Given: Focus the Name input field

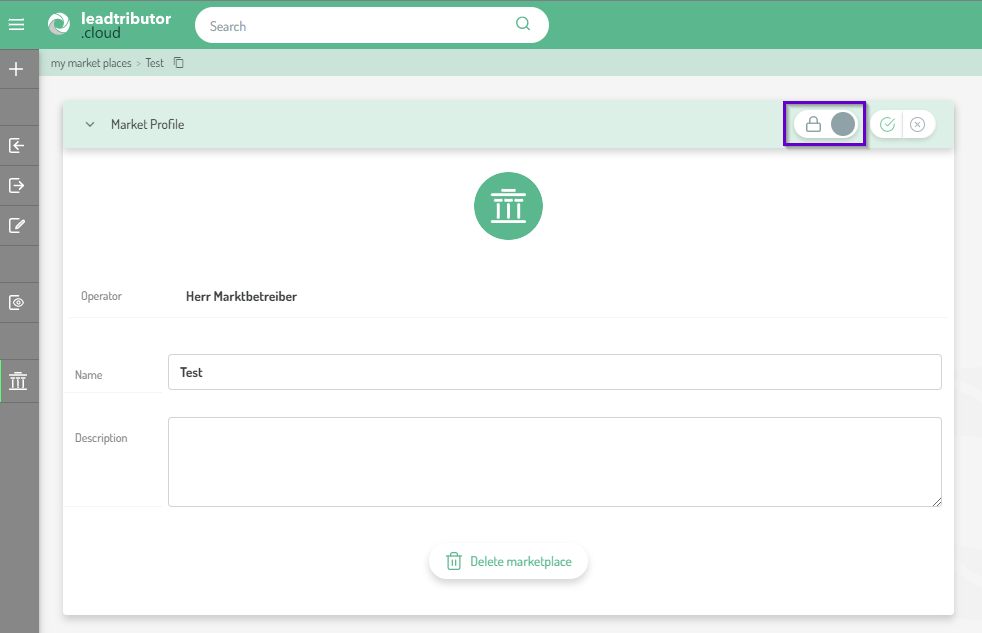Looking at the screenshot, I should (554, 372).
